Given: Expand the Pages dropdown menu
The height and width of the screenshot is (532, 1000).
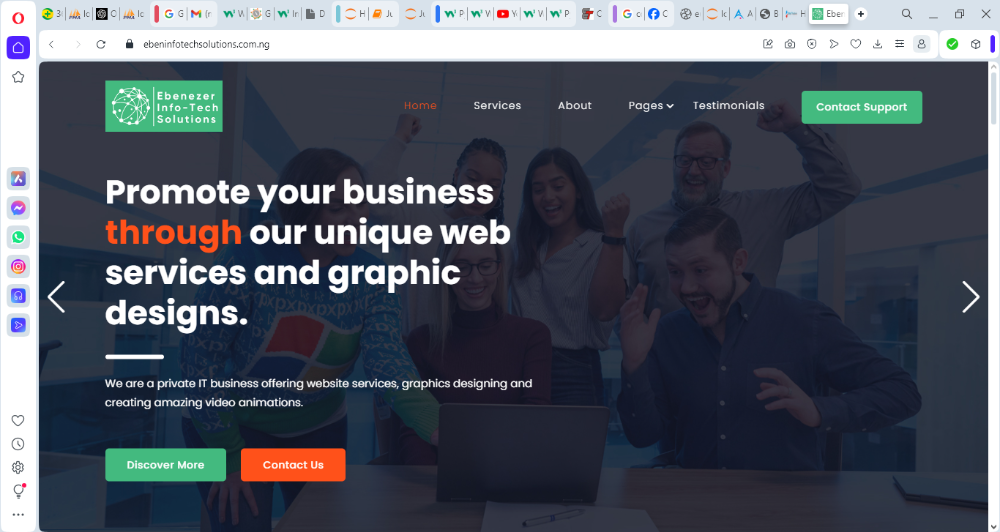Looking at the screenshot, I should 651,106.
